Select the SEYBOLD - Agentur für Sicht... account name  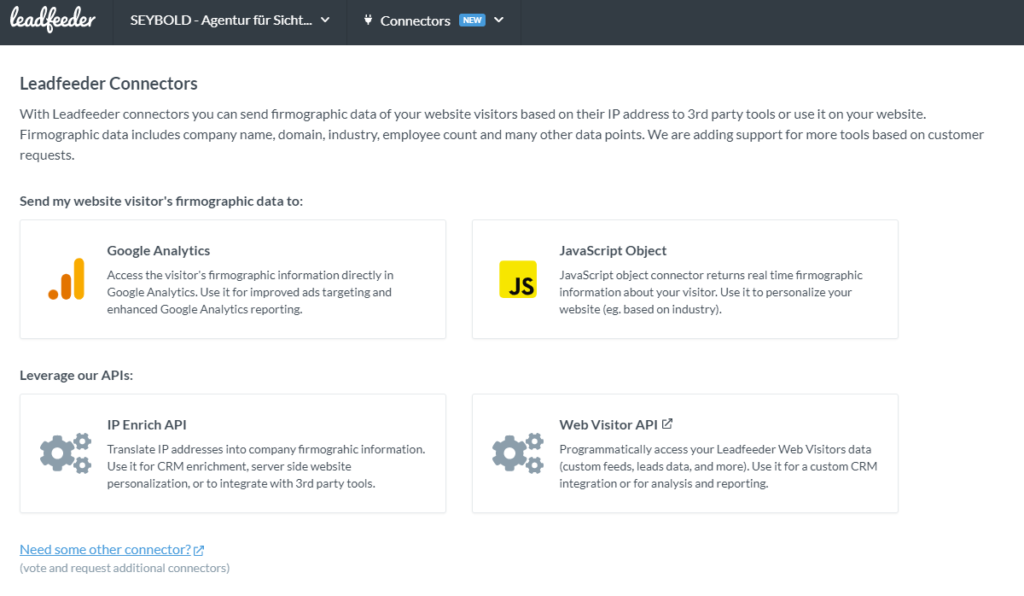click(221, 20)
